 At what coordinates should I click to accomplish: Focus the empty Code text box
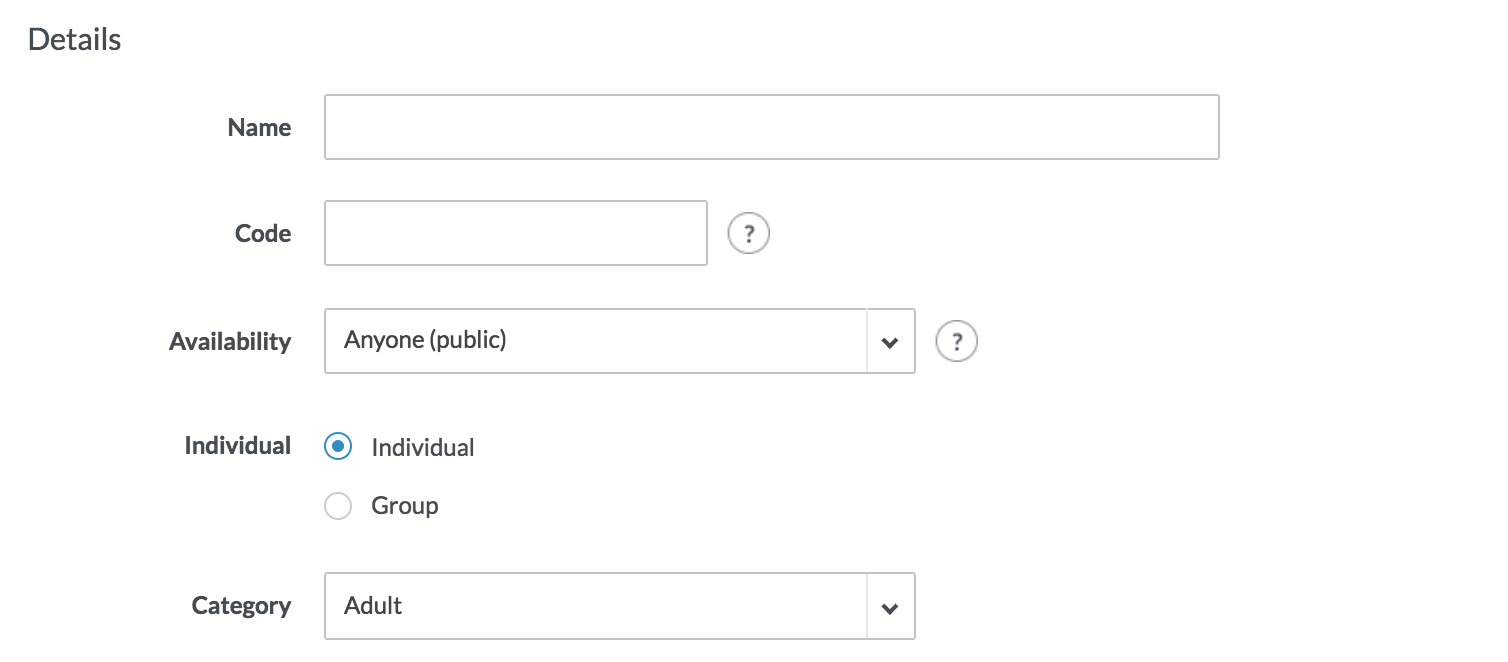pos(515,233)
